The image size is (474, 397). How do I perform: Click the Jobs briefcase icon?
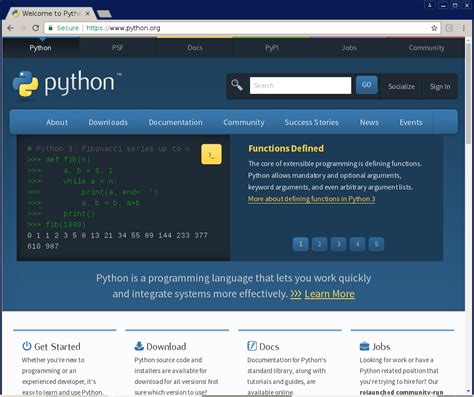tap(364, 346)
